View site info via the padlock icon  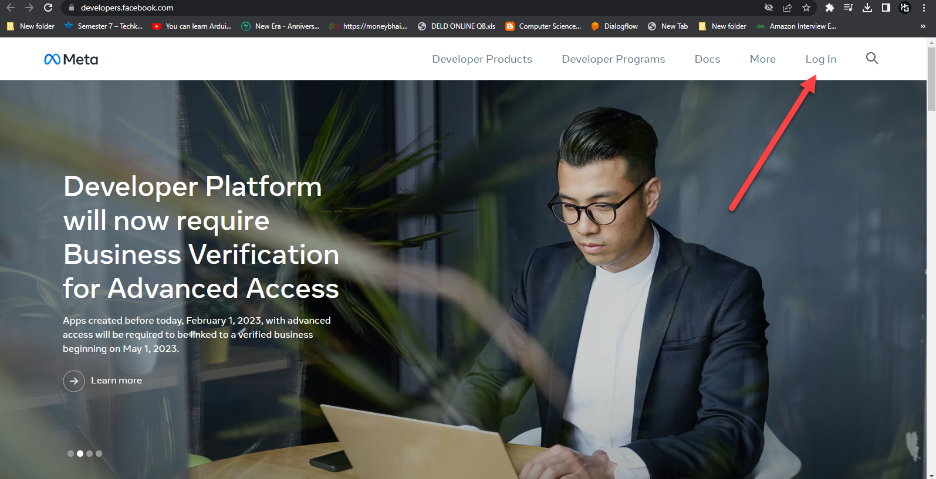(x=71, y=8)
